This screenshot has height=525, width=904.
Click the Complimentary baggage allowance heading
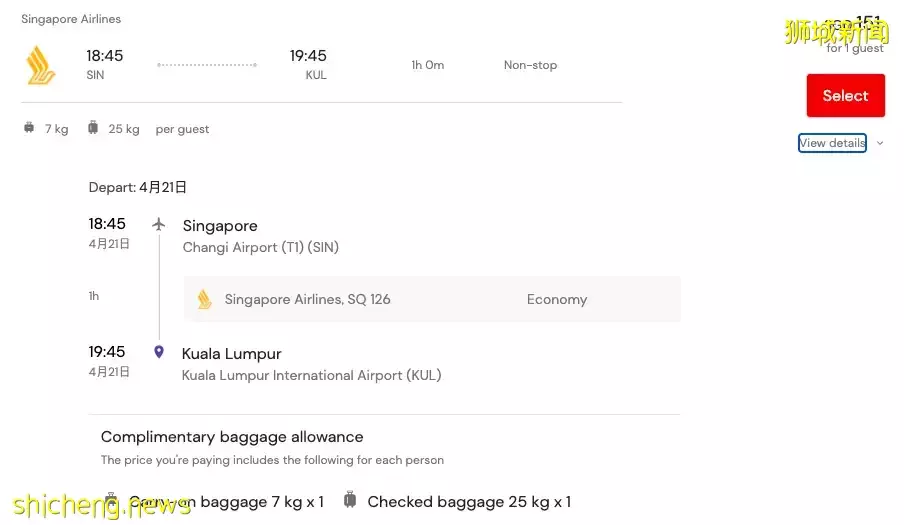coord(232,437)
